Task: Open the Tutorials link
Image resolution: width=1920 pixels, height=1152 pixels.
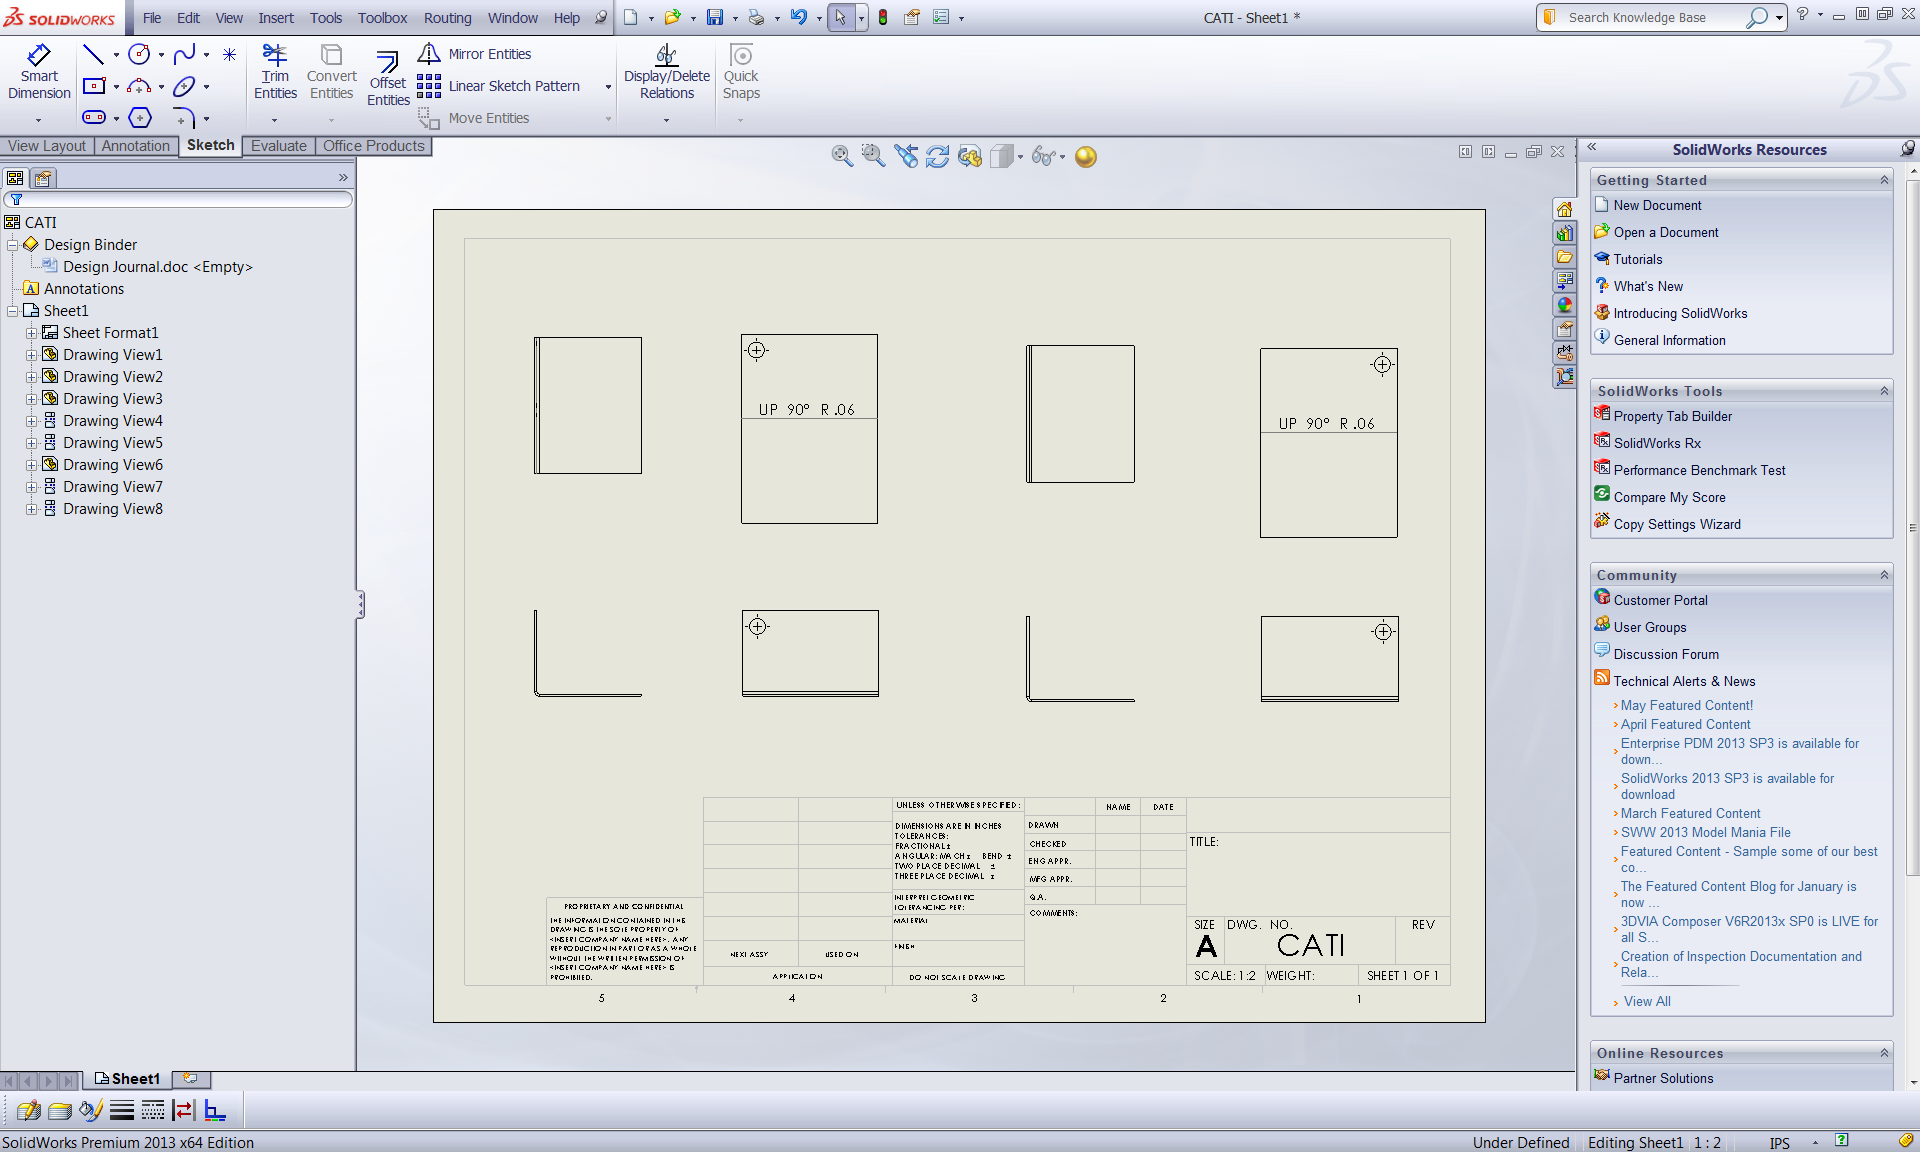Action: (1638, 259)
